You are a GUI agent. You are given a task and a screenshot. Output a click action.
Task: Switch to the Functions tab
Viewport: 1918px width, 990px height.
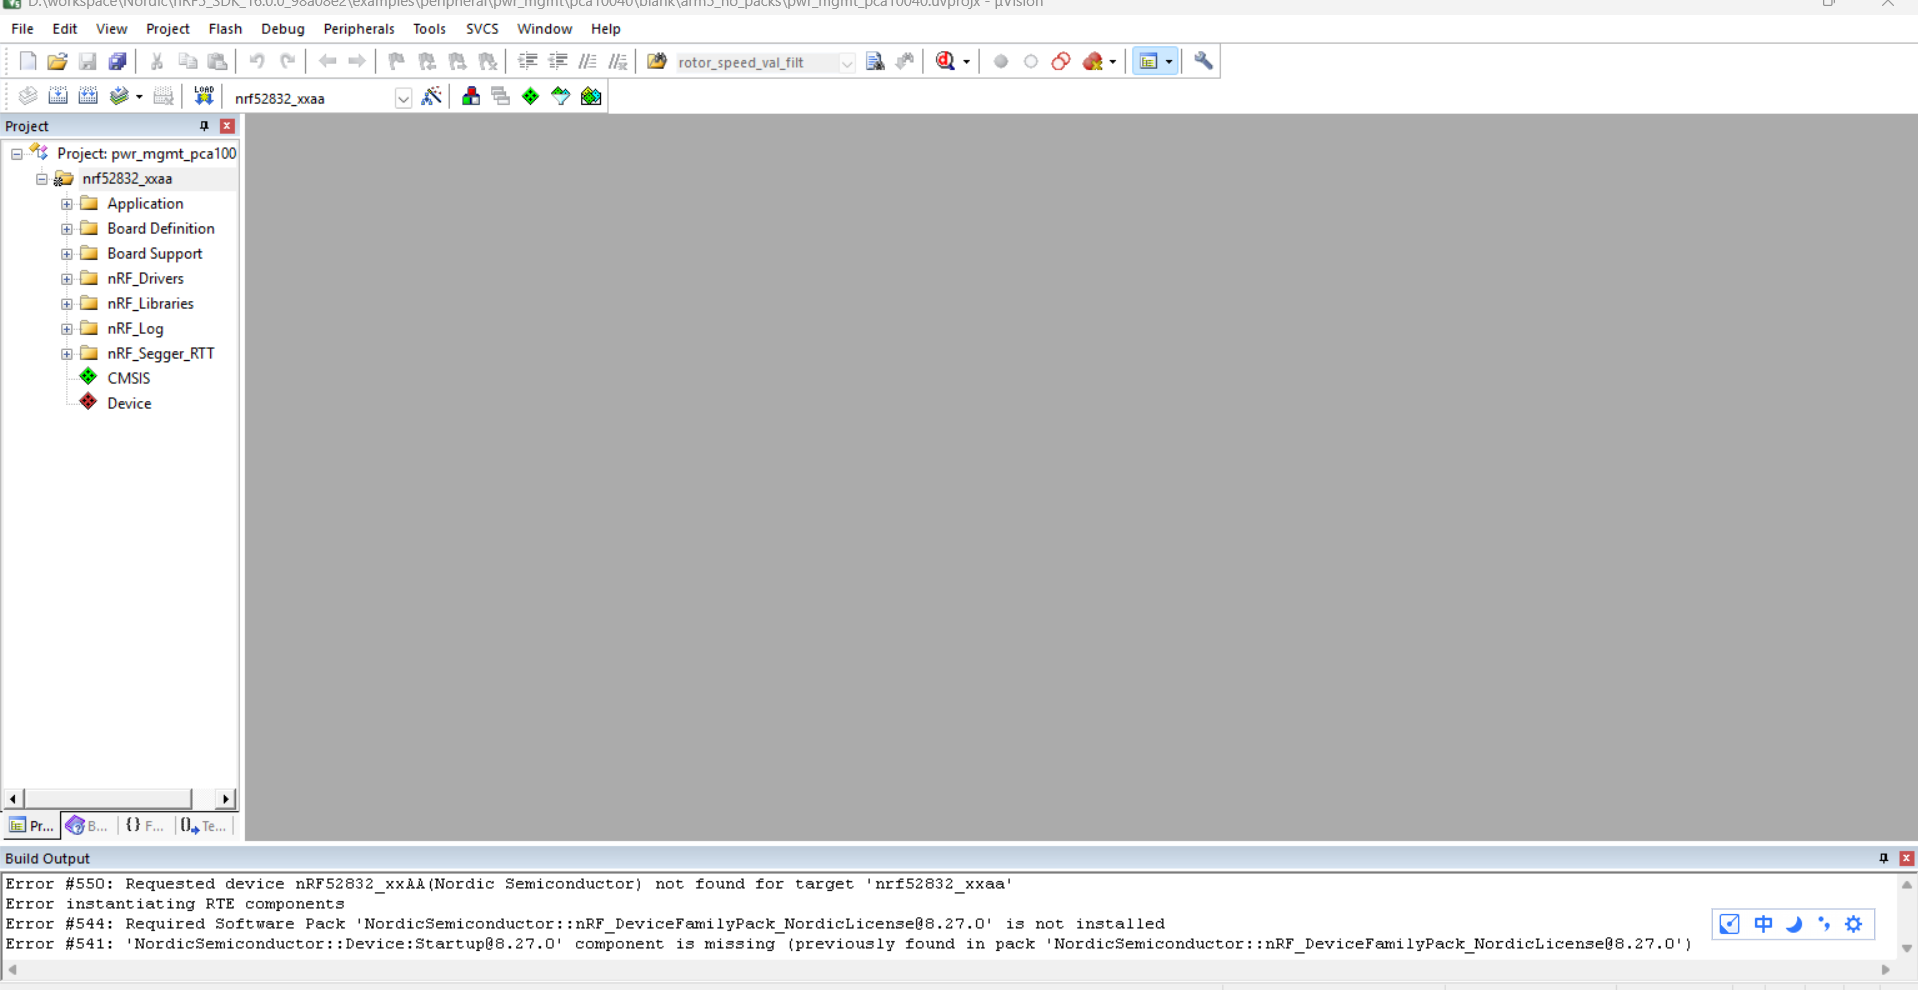pos(144,826)
